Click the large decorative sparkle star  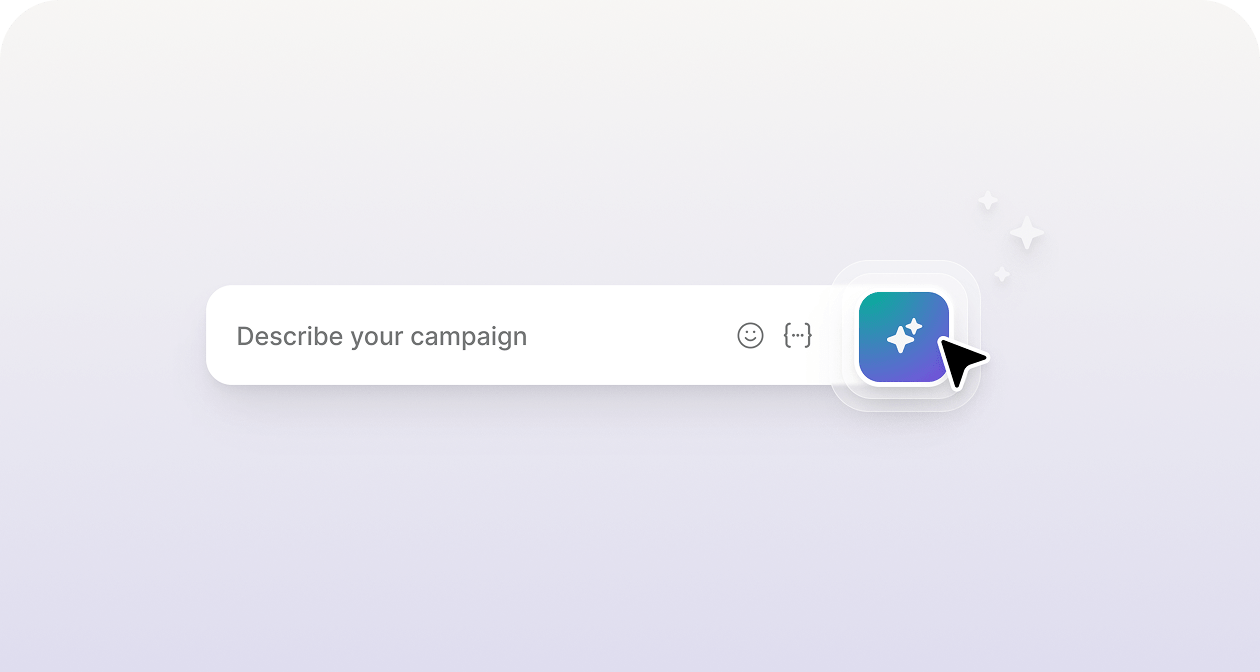coord(1027,234)
